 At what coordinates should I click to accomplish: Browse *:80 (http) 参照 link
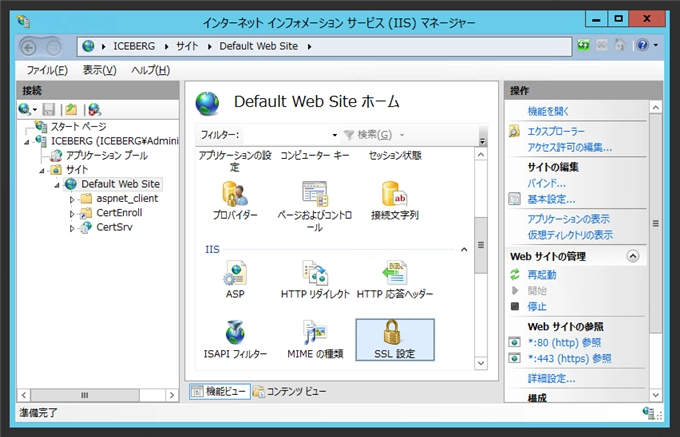coord(564,342)
